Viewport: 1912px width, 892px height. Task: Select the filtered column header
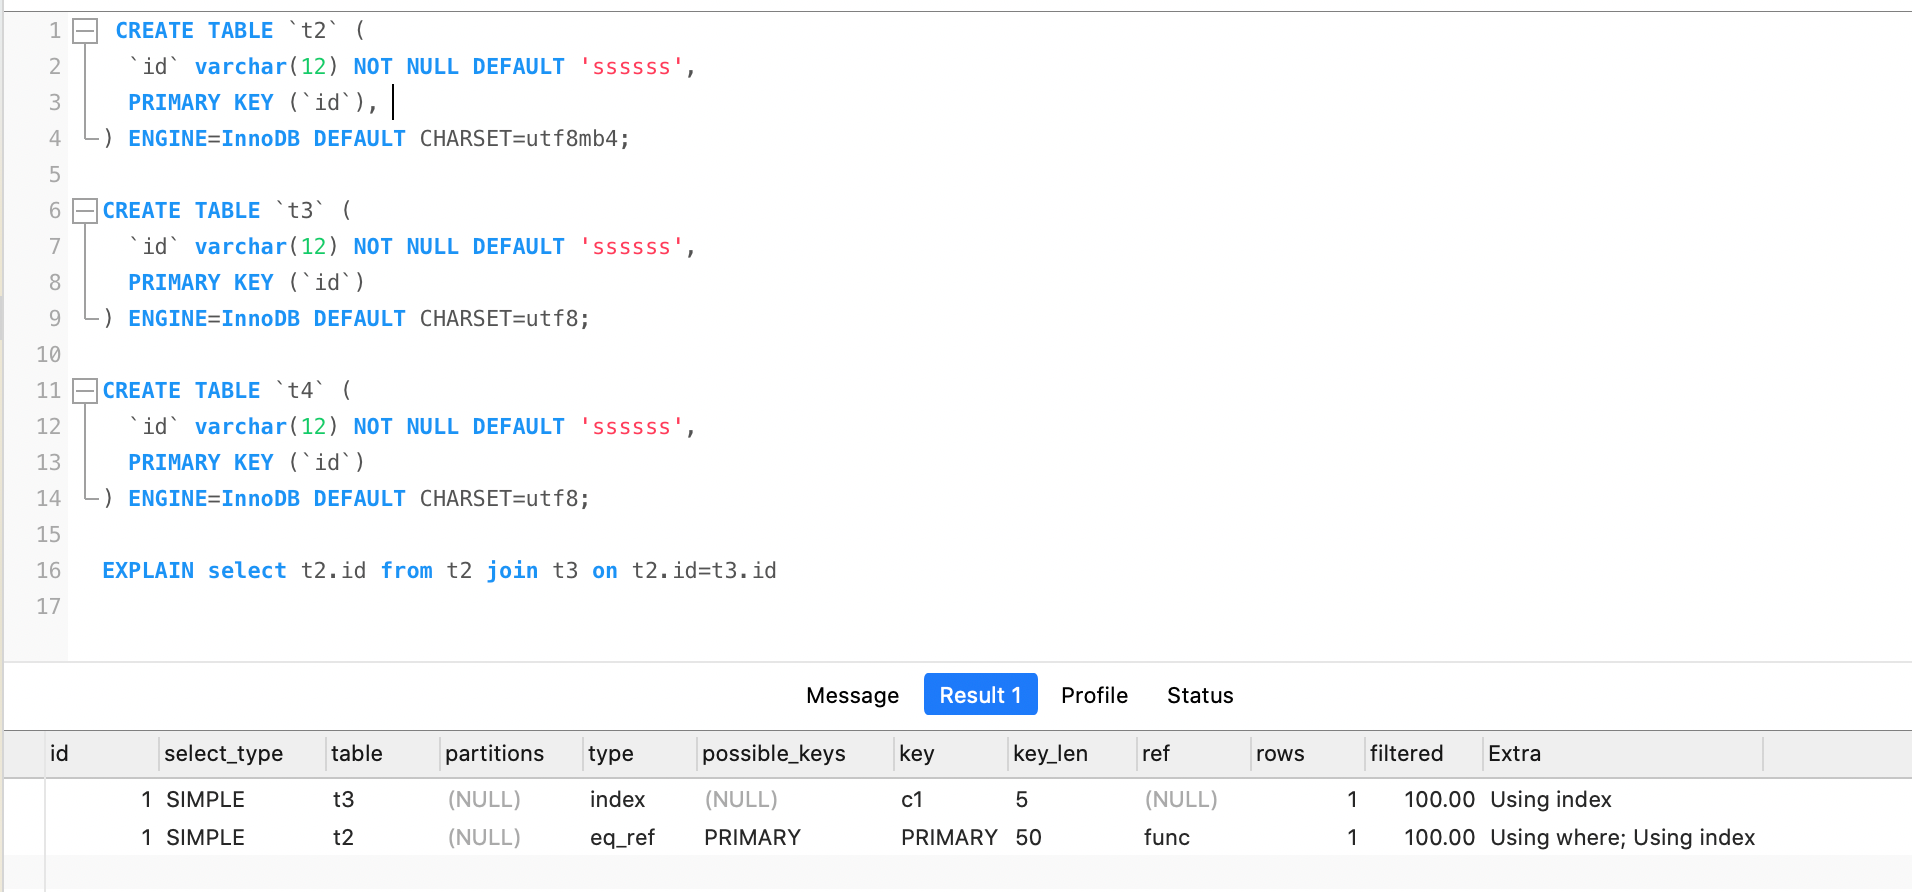click(1406, 754)
